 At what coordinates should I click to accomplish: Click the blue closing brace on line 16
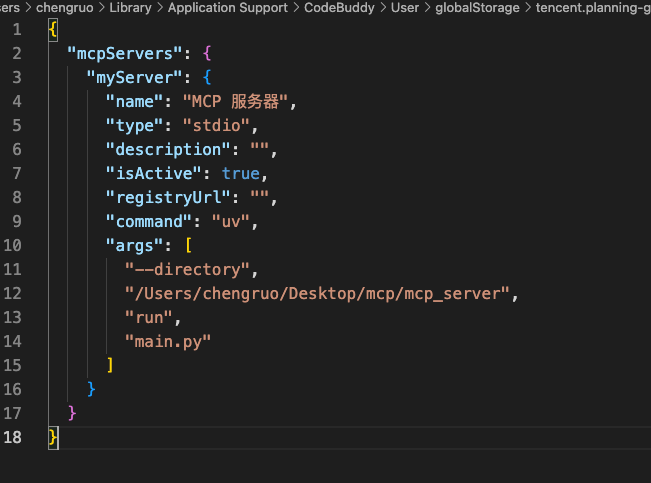point(91,390)
